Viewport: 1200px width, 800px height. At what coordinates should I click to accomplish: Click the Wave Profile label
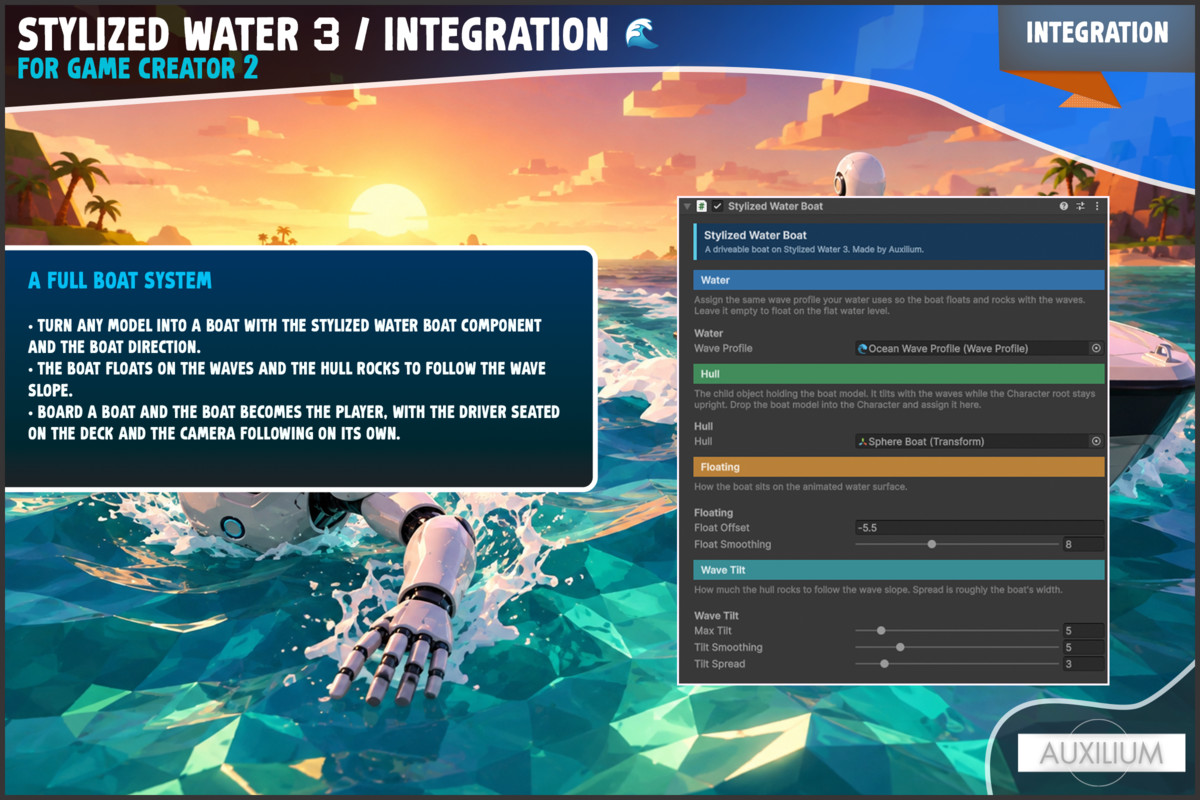(x=723, y=348)
